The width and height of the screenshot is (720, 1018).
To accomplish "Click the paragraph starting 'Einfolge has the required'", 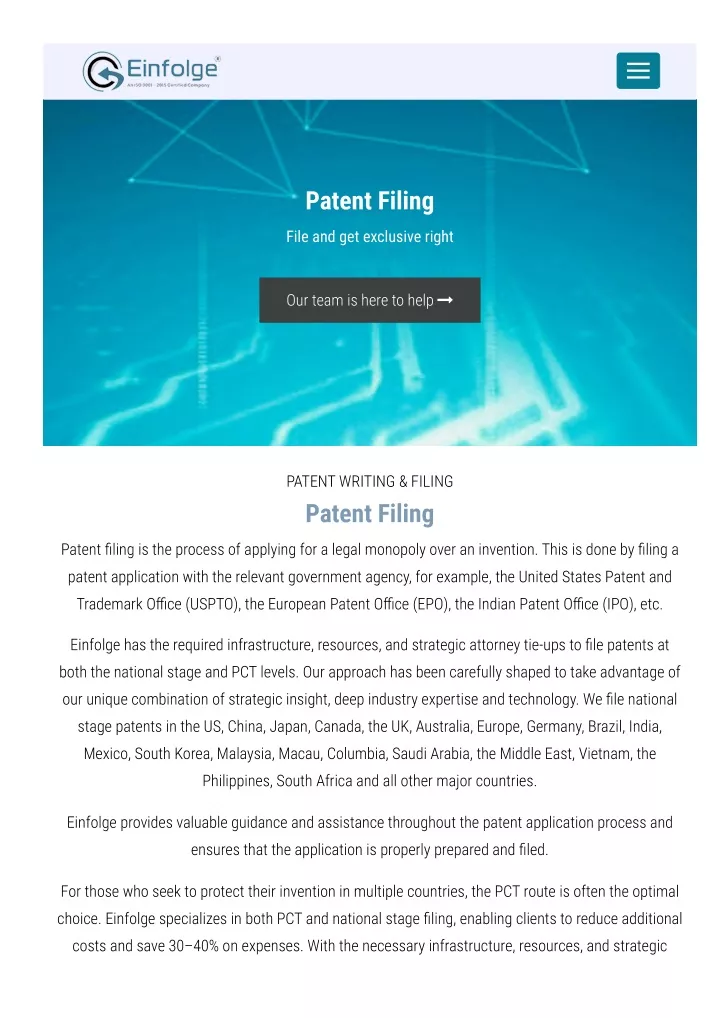I will 369,712.
